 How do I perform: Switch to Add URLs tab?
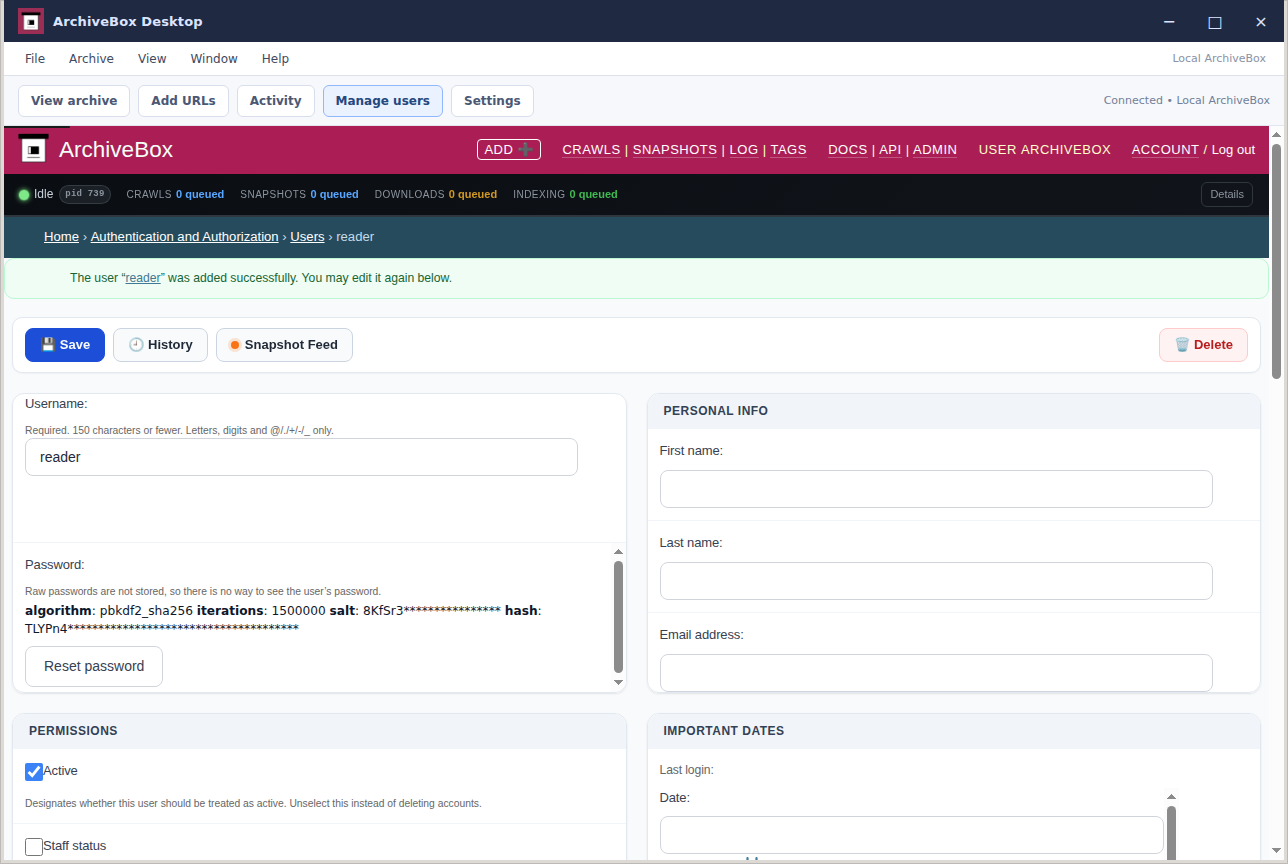[183, 101]
